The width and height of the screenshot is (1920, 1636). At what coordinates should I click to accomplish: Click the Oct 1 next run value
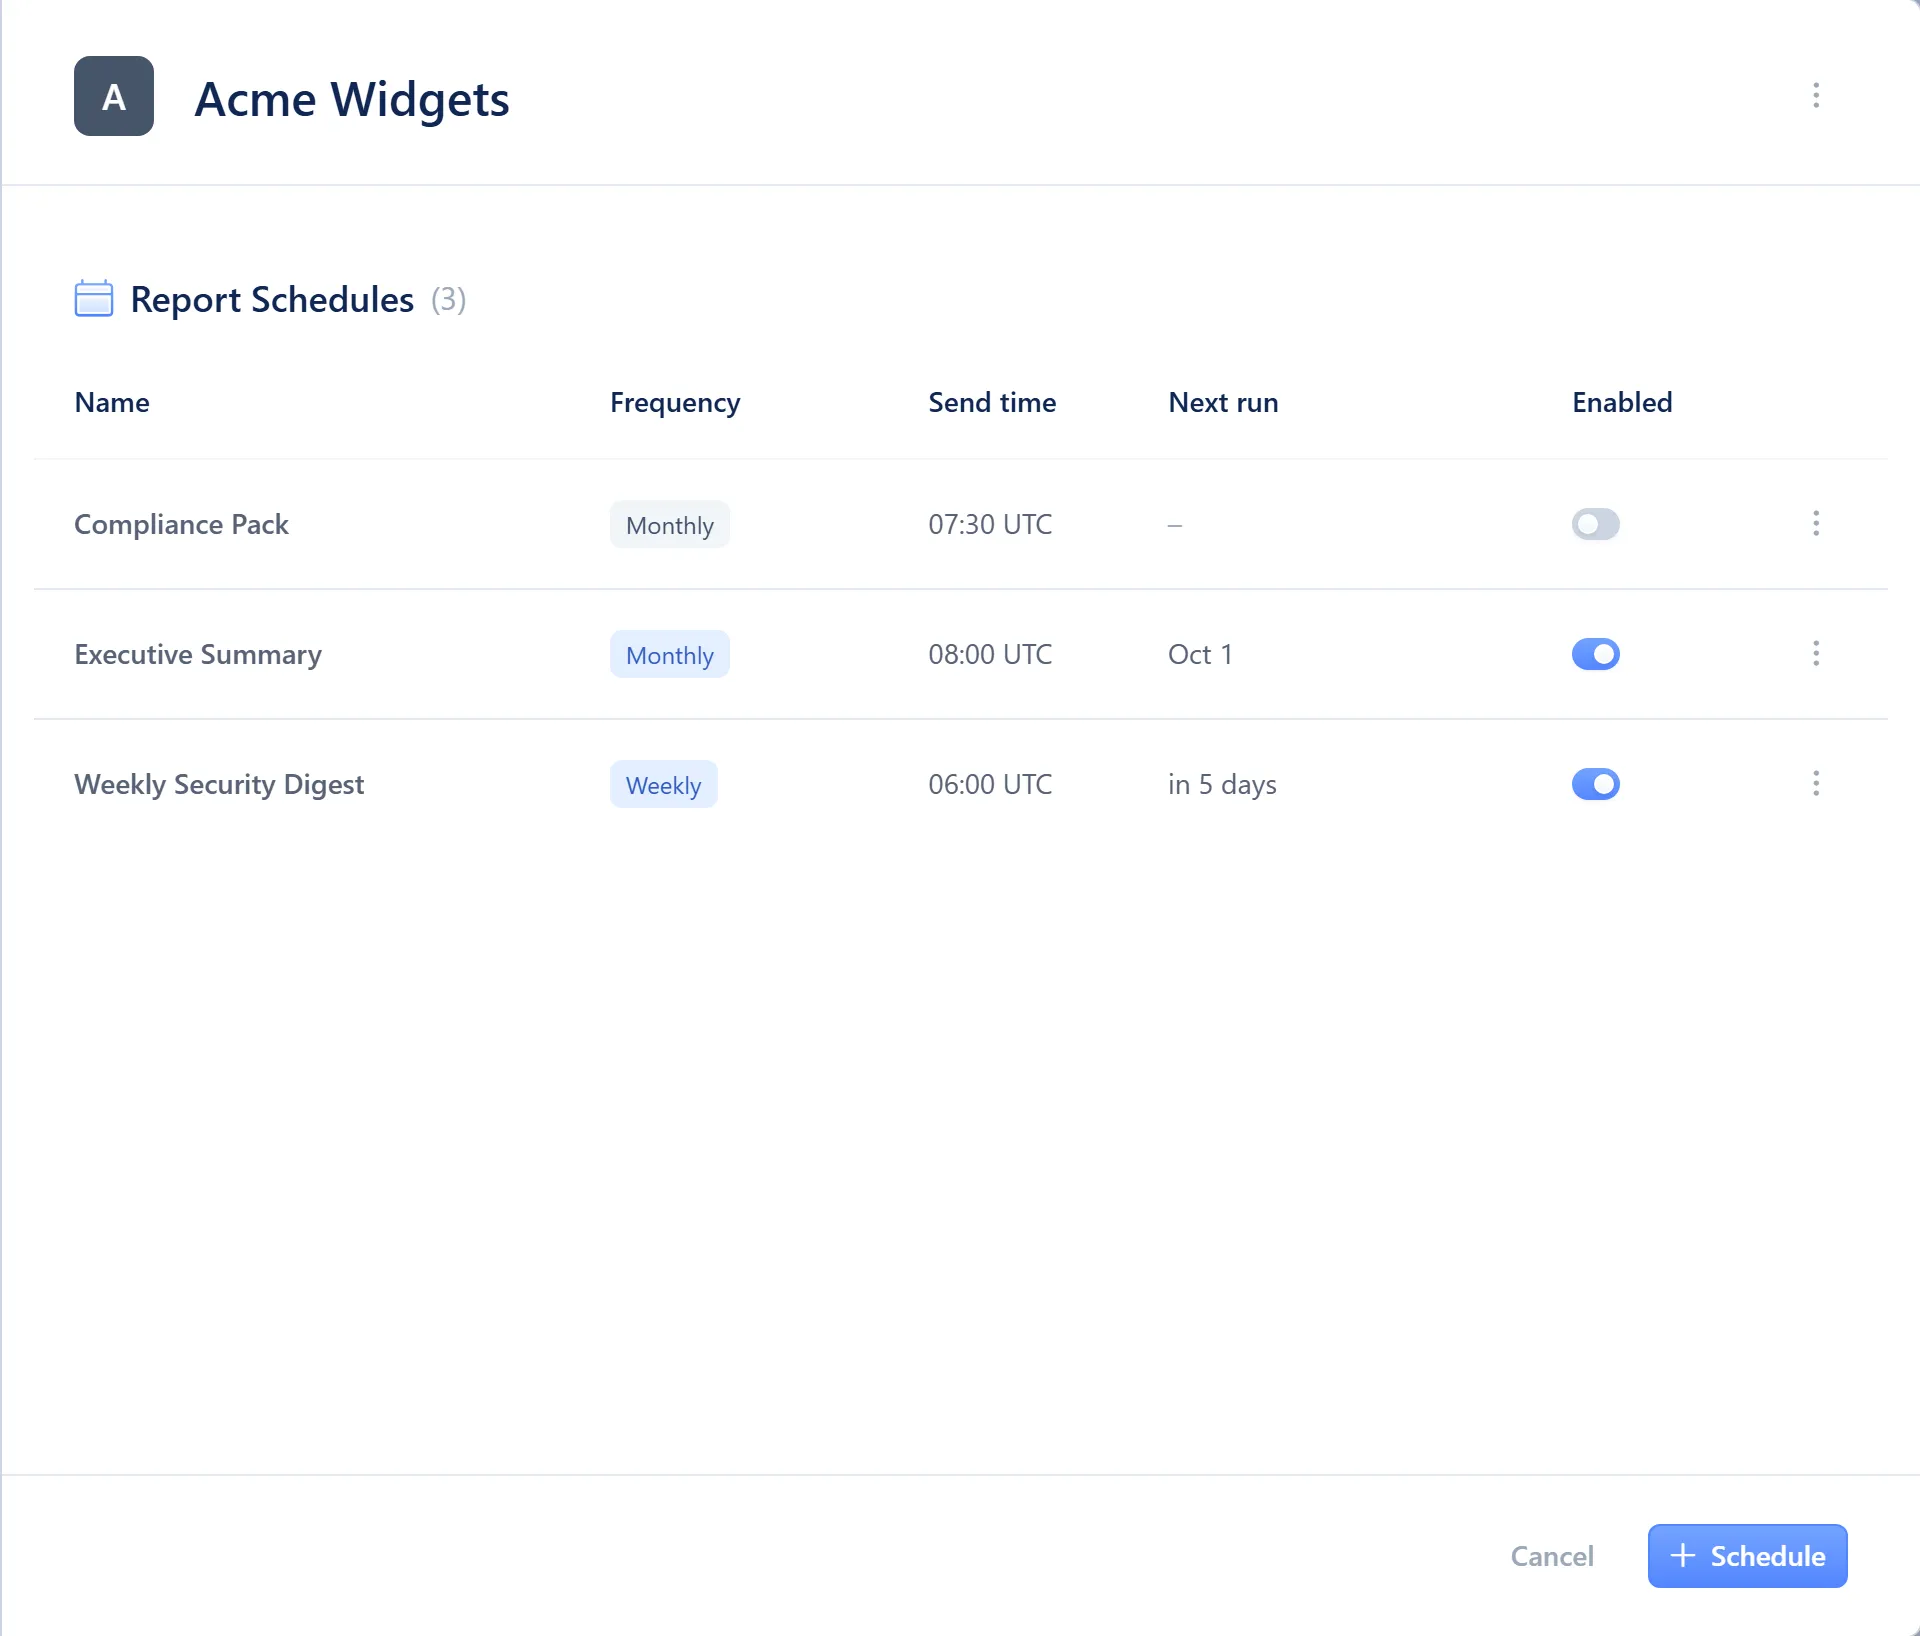pos(1200,654)
